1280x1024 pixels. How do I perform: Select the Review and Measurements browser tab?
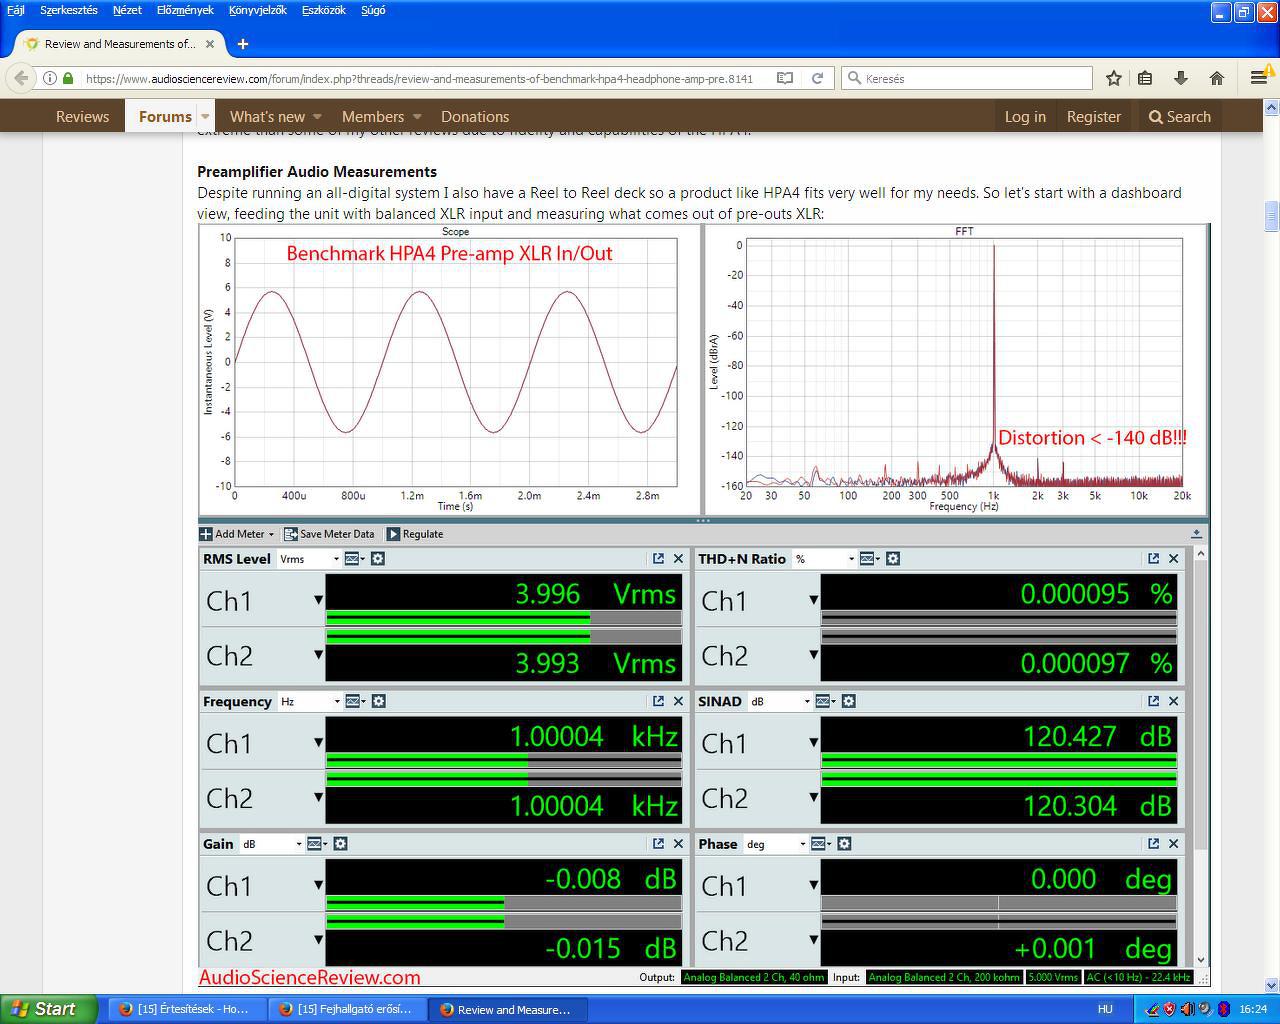point(120,44)
